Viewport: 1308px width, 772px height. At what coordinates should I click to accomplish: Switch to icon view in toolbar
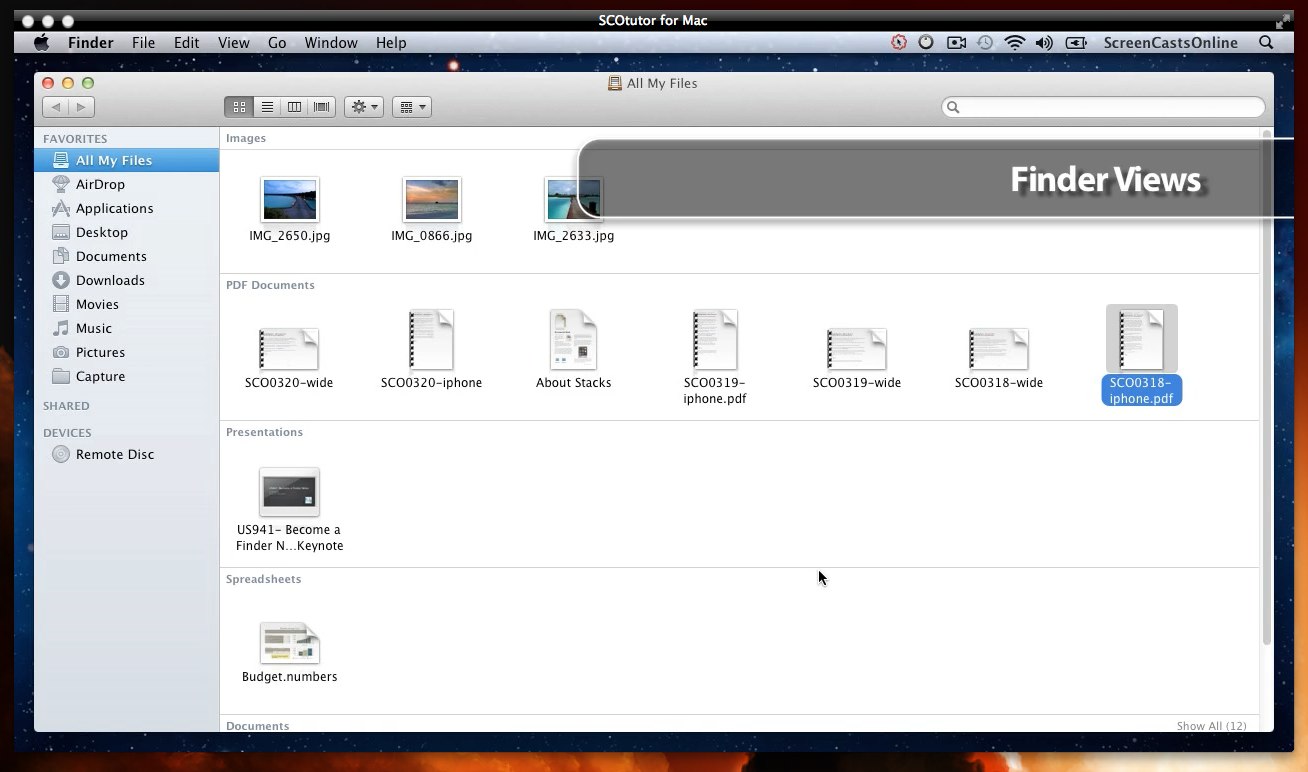pyautogui.click(x=239, y=107)
